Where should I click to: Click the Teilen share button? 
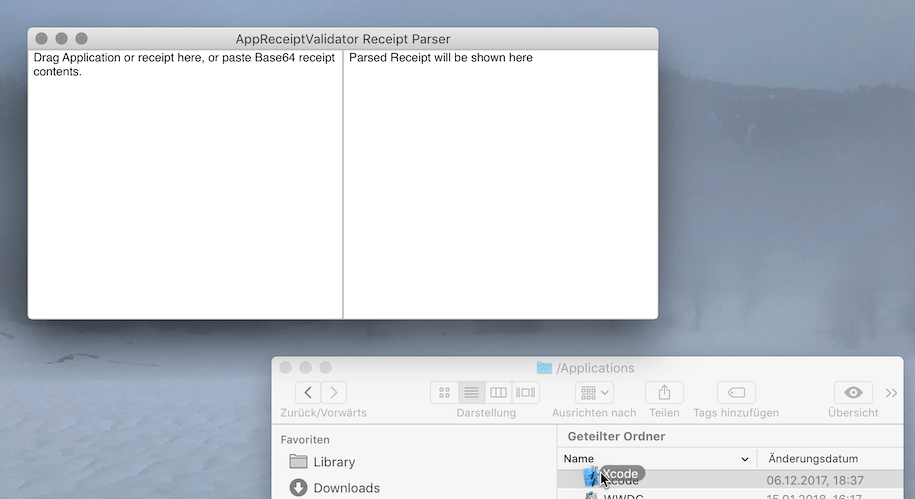(x=664, y=392)
